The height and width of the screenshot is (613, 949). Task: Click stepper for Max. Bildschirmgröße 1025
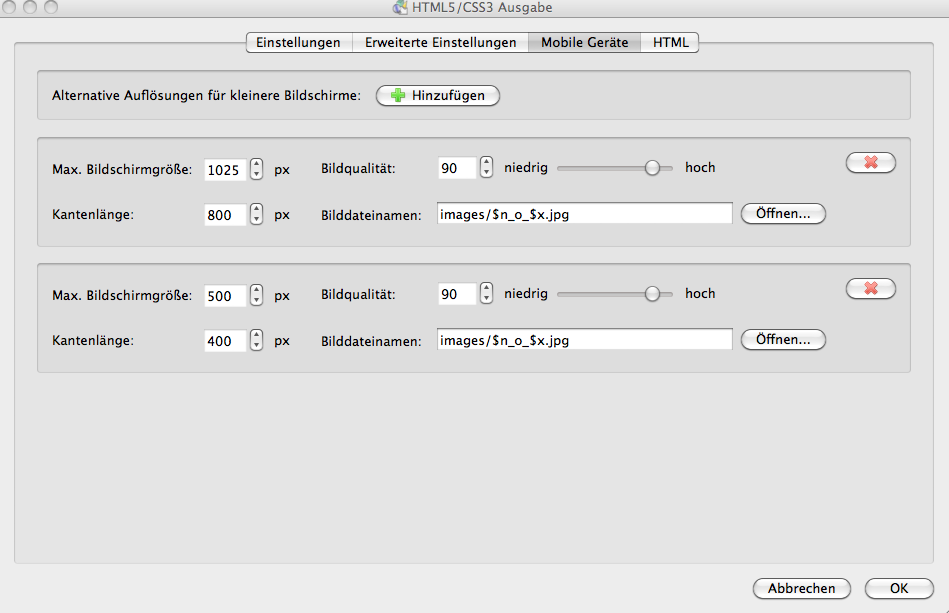(x=257, y=169)
